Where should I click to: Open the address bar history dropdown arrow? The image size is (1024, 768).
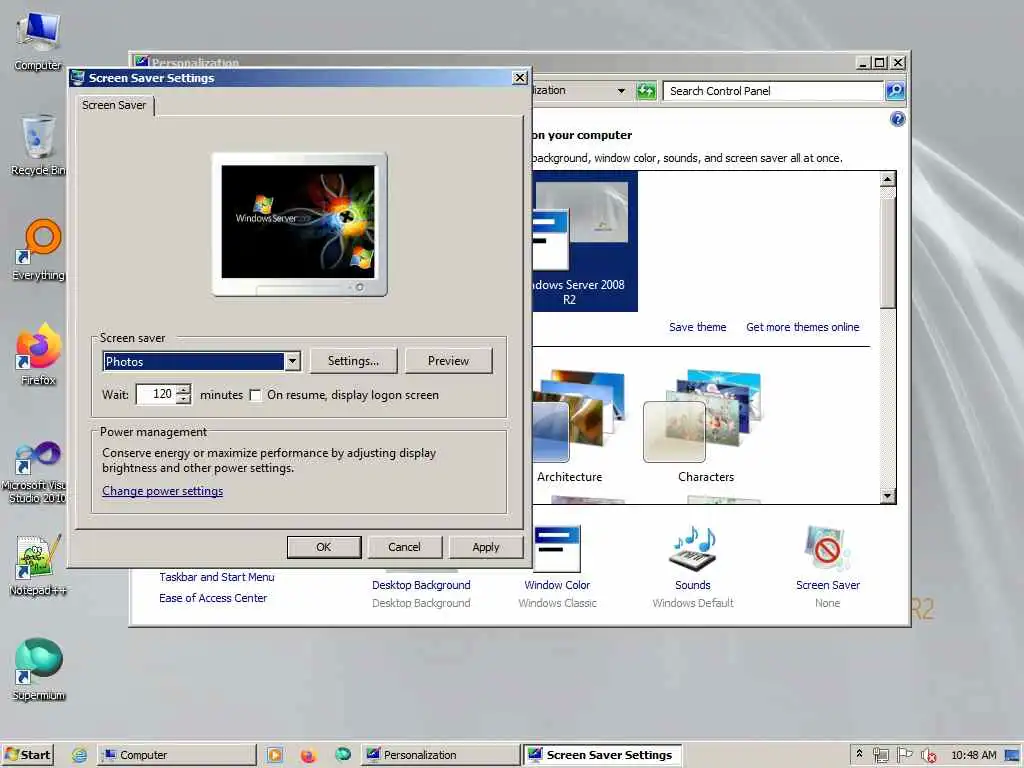point(621,91)
